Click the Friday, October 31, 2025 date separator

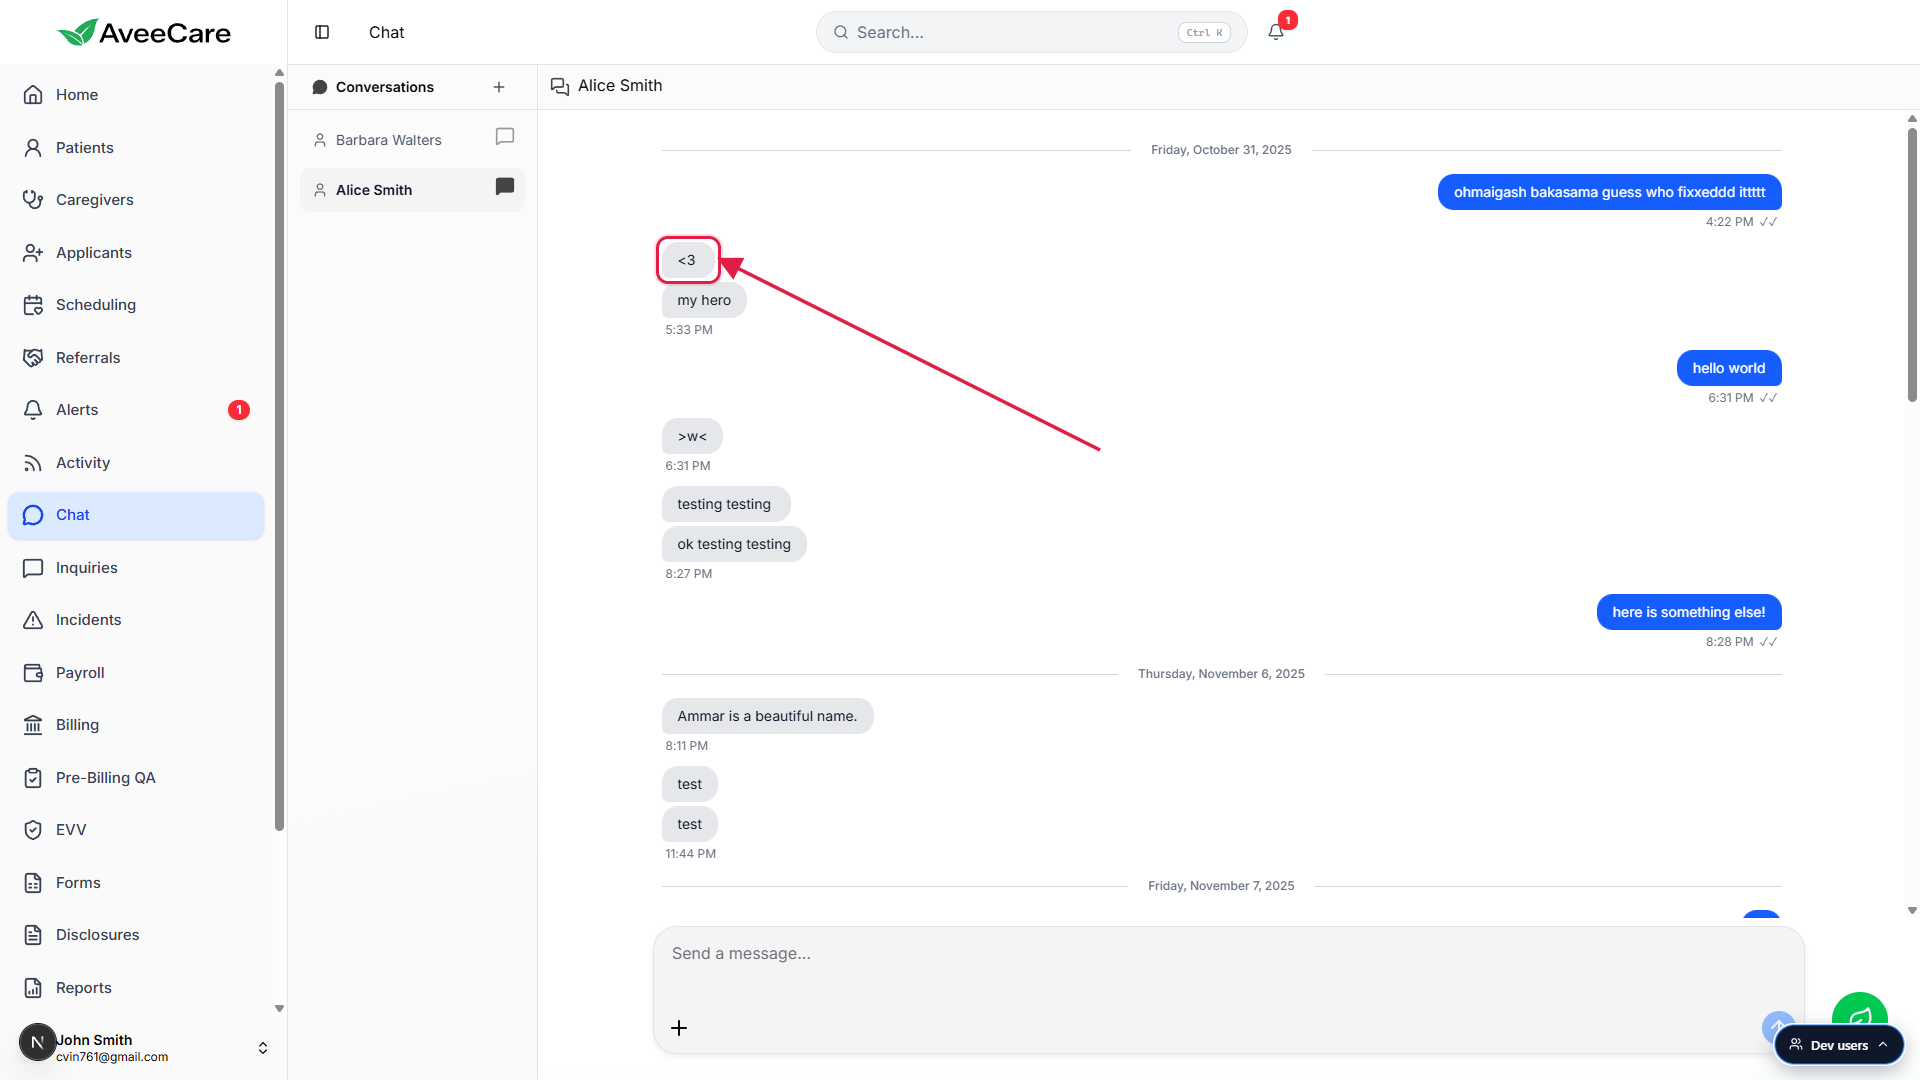pos(1221,150)
